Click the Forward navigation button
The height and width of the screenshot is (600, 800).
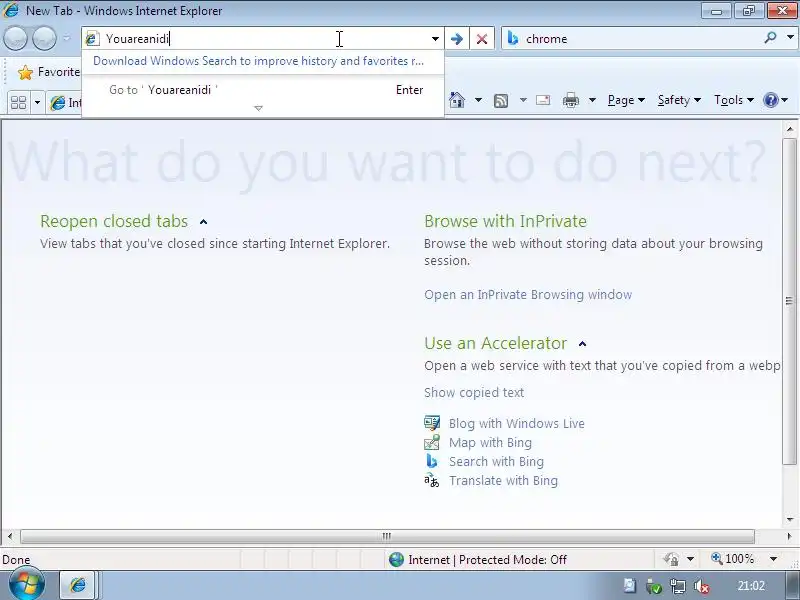(44, 38)
